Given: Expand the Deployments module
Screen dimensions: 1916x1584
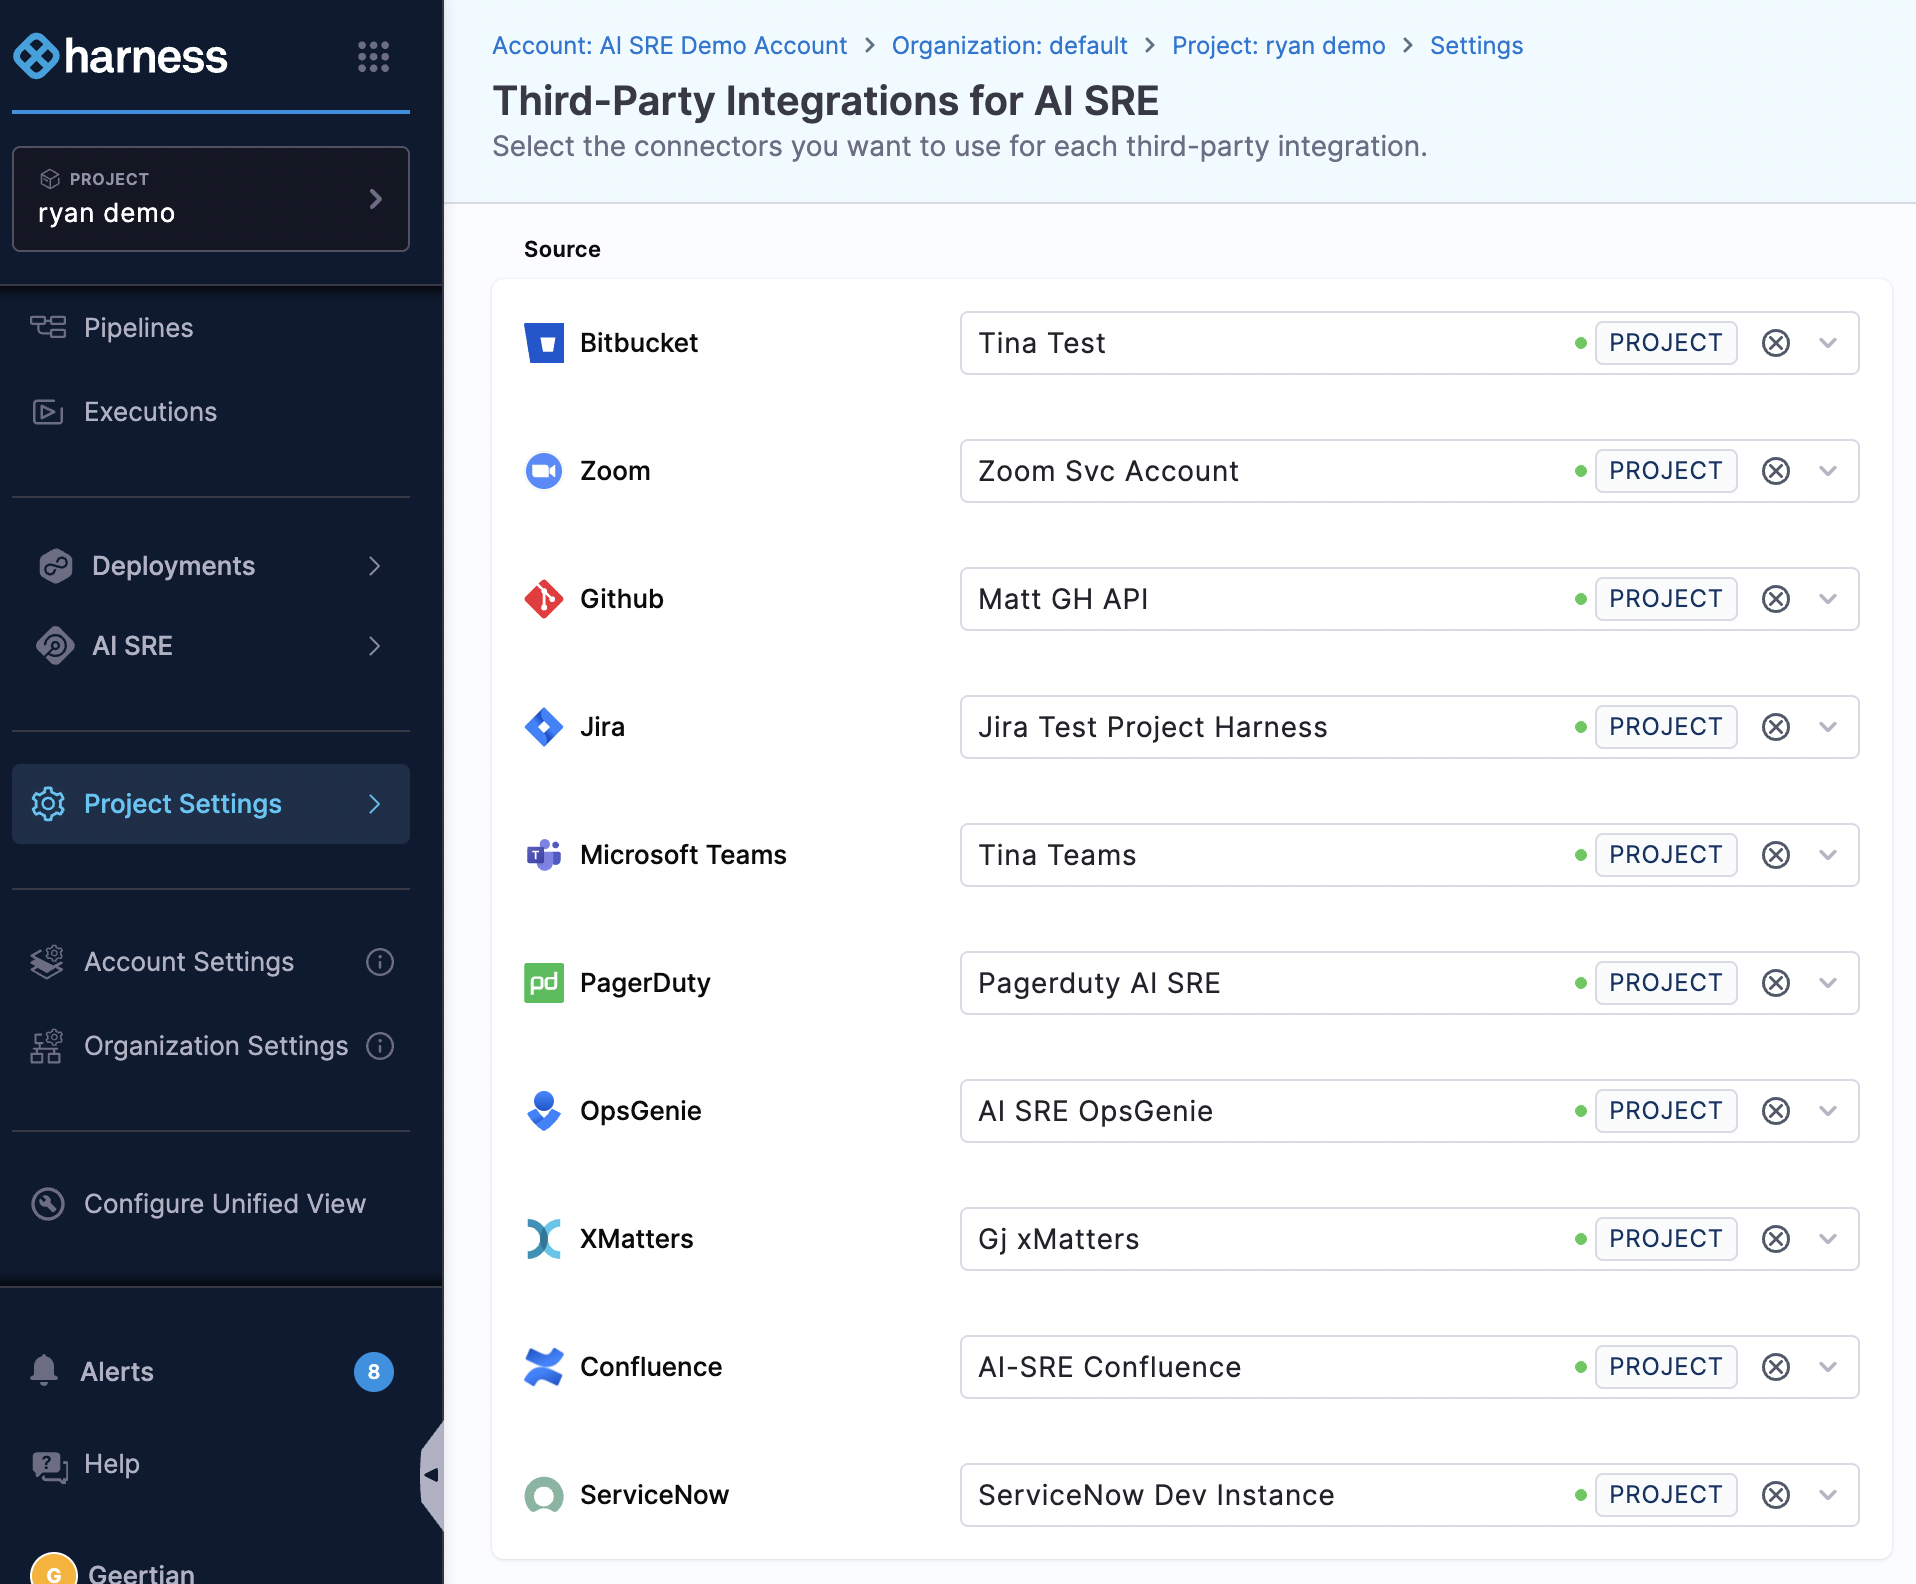Looking at the screenshot, I should pyautogui.click(x=211, y=566).
